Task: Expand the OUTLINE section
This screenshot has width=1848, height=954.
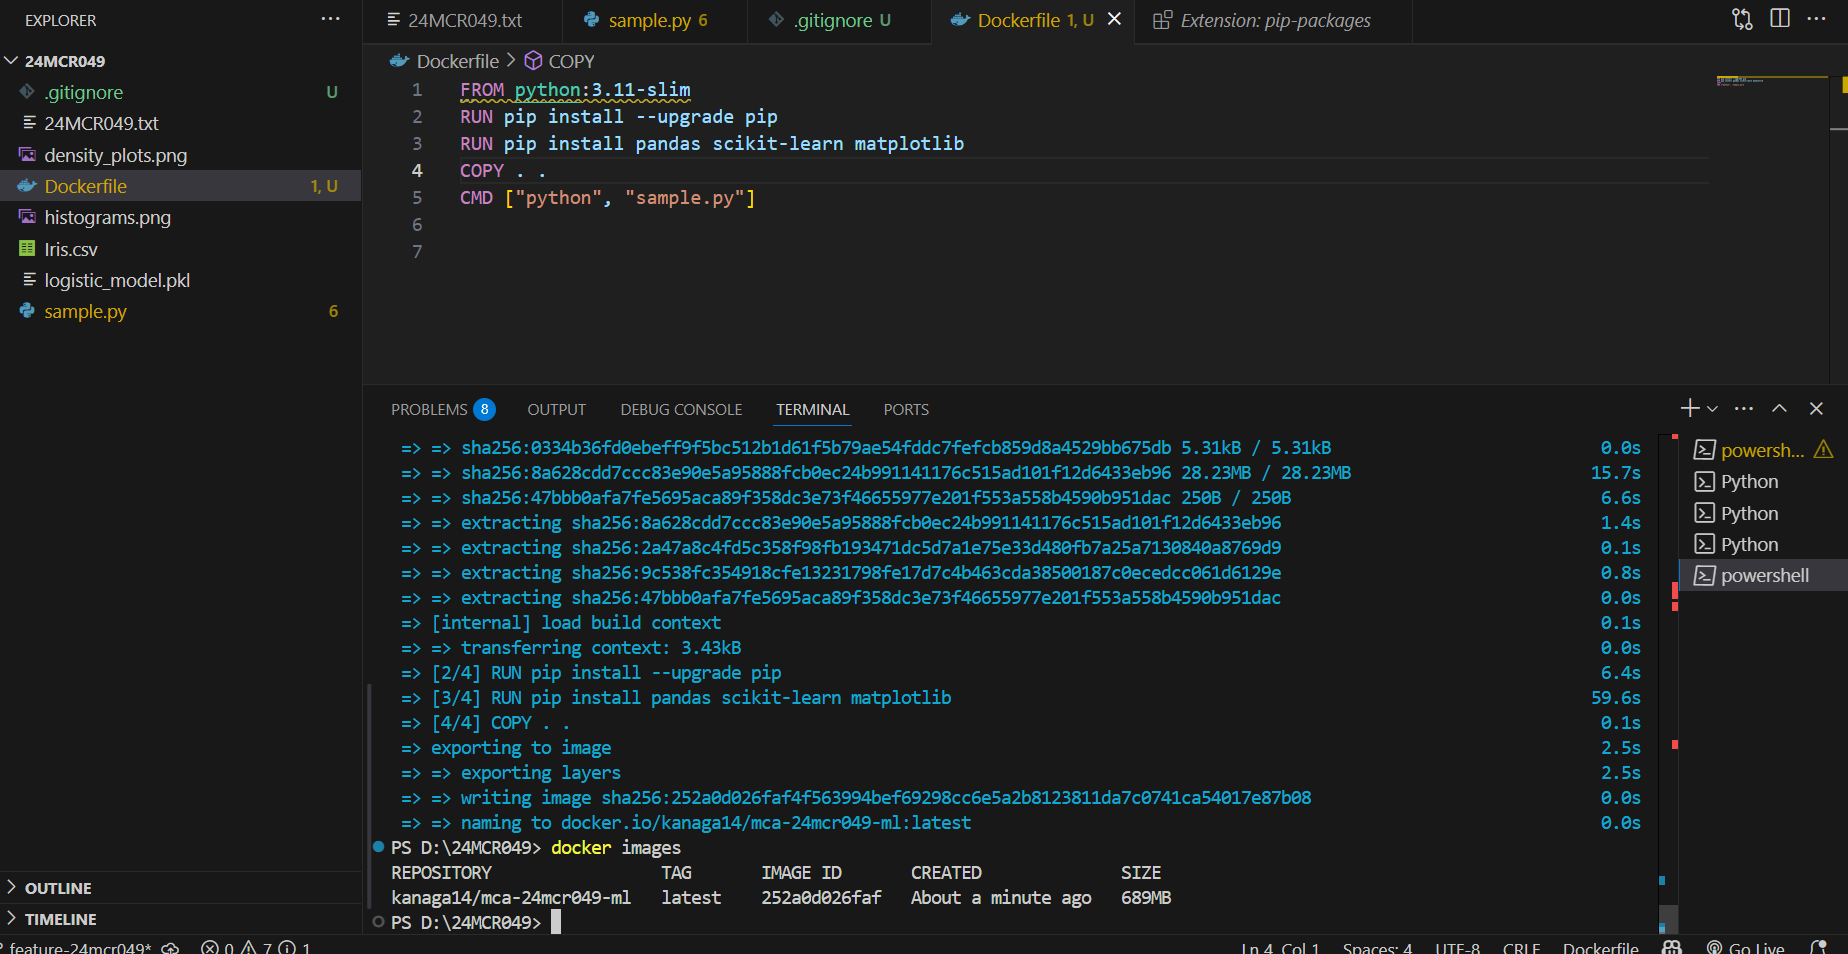Action: [x=180, y=888]
